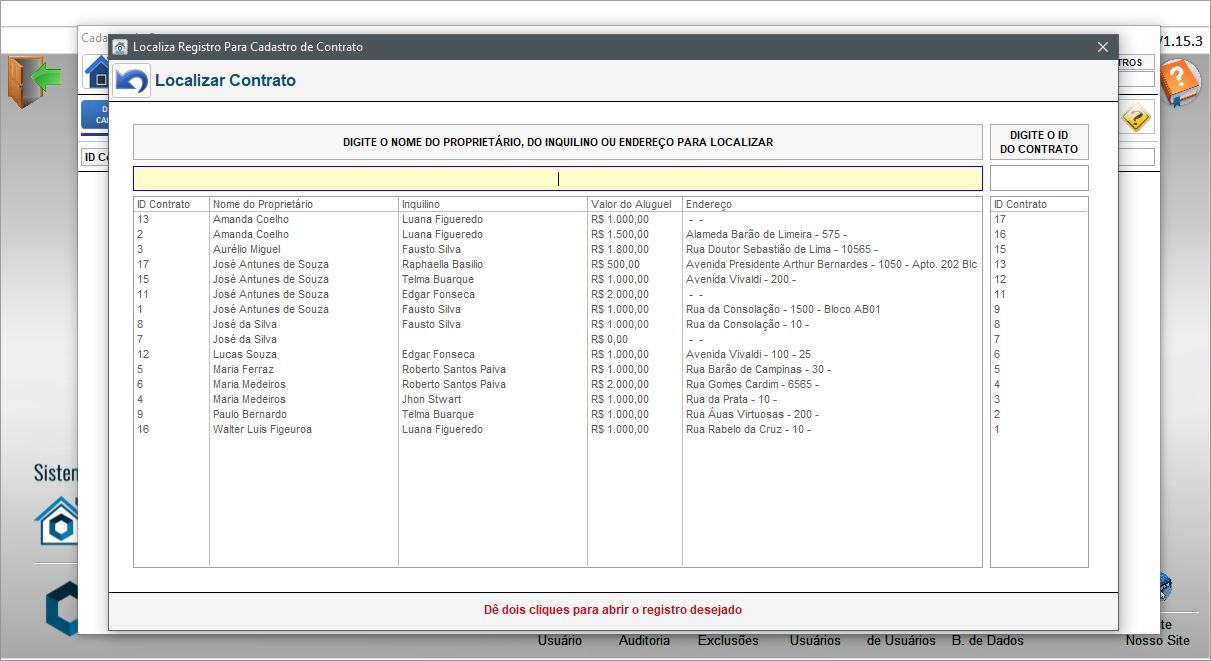The image size is (1211, 661).
Task: Select the Aurélio Miguel contract row
Action: click(246, 249)
